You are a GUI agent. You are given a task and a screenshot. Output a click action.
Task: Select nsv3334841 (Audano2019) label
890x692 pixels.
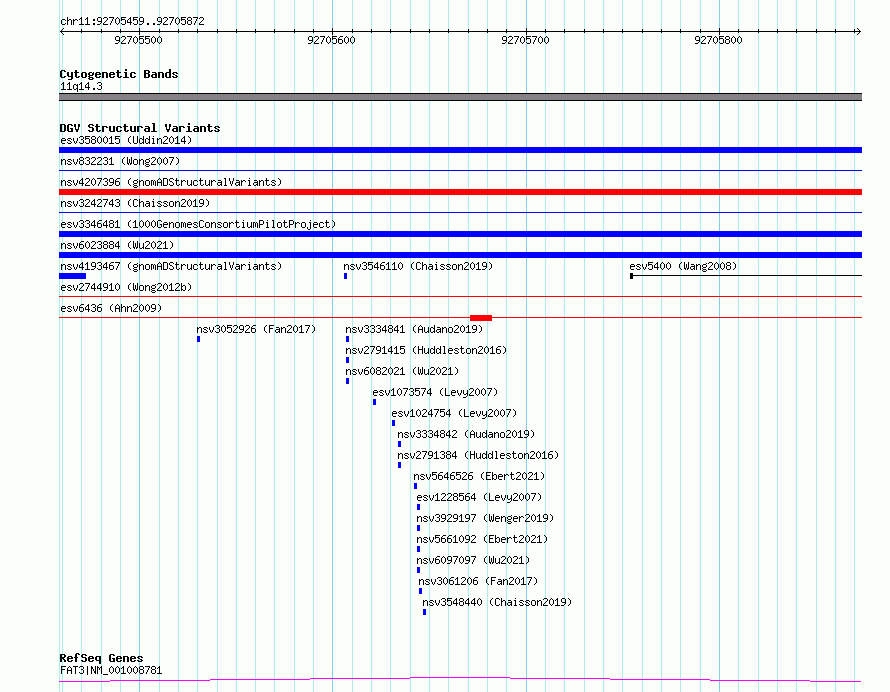414,329
